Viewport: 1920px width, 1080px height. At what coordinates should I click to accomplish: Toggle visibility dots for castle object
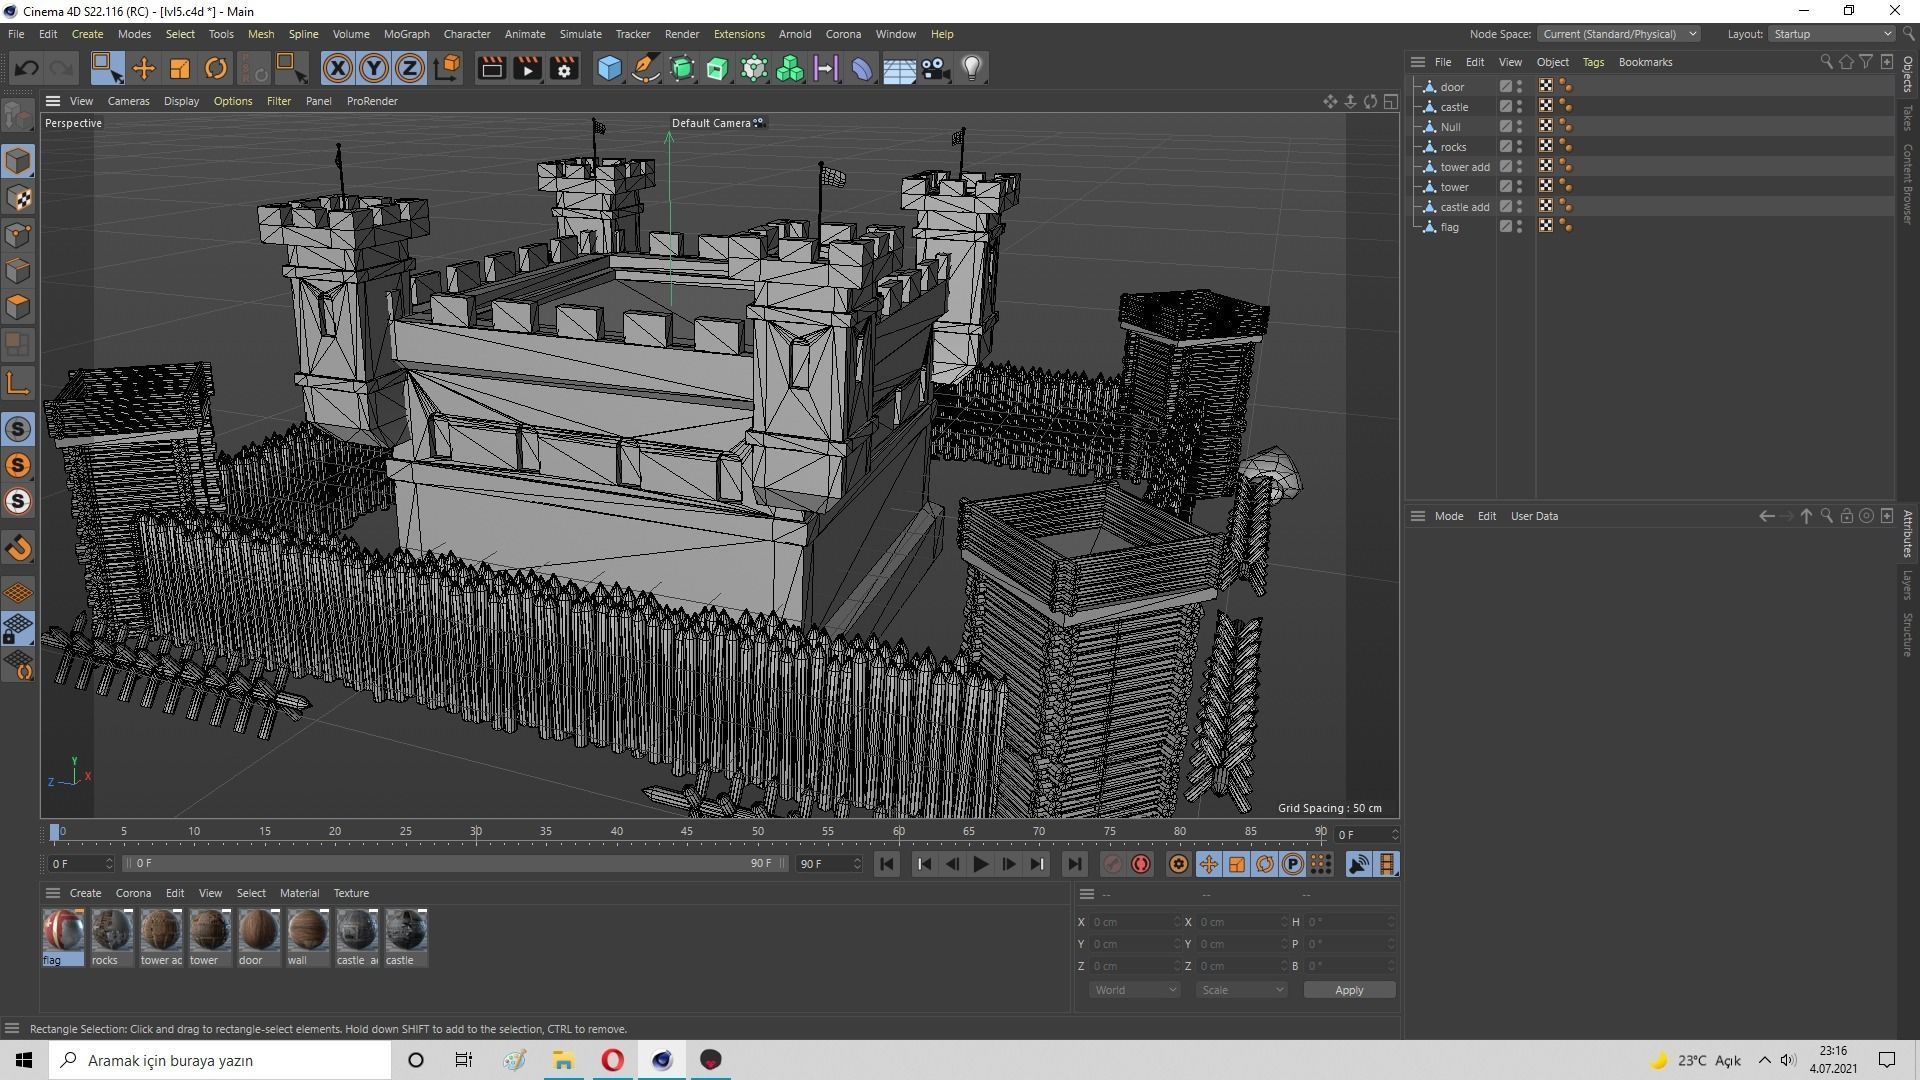[x=1520, y=107]
